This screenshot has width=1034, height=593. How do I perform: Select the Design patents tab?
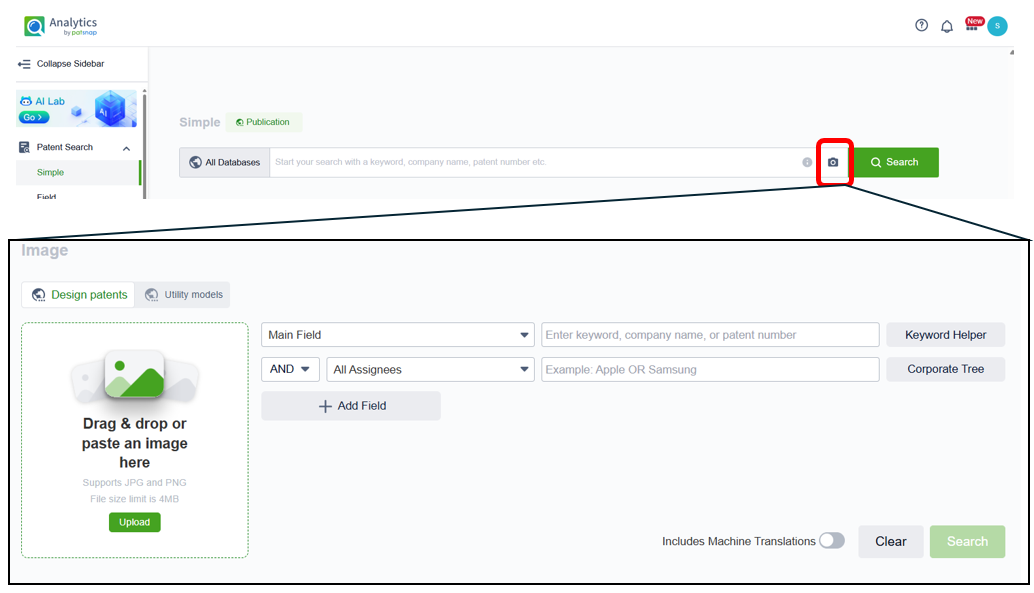[x=78, y=294]
